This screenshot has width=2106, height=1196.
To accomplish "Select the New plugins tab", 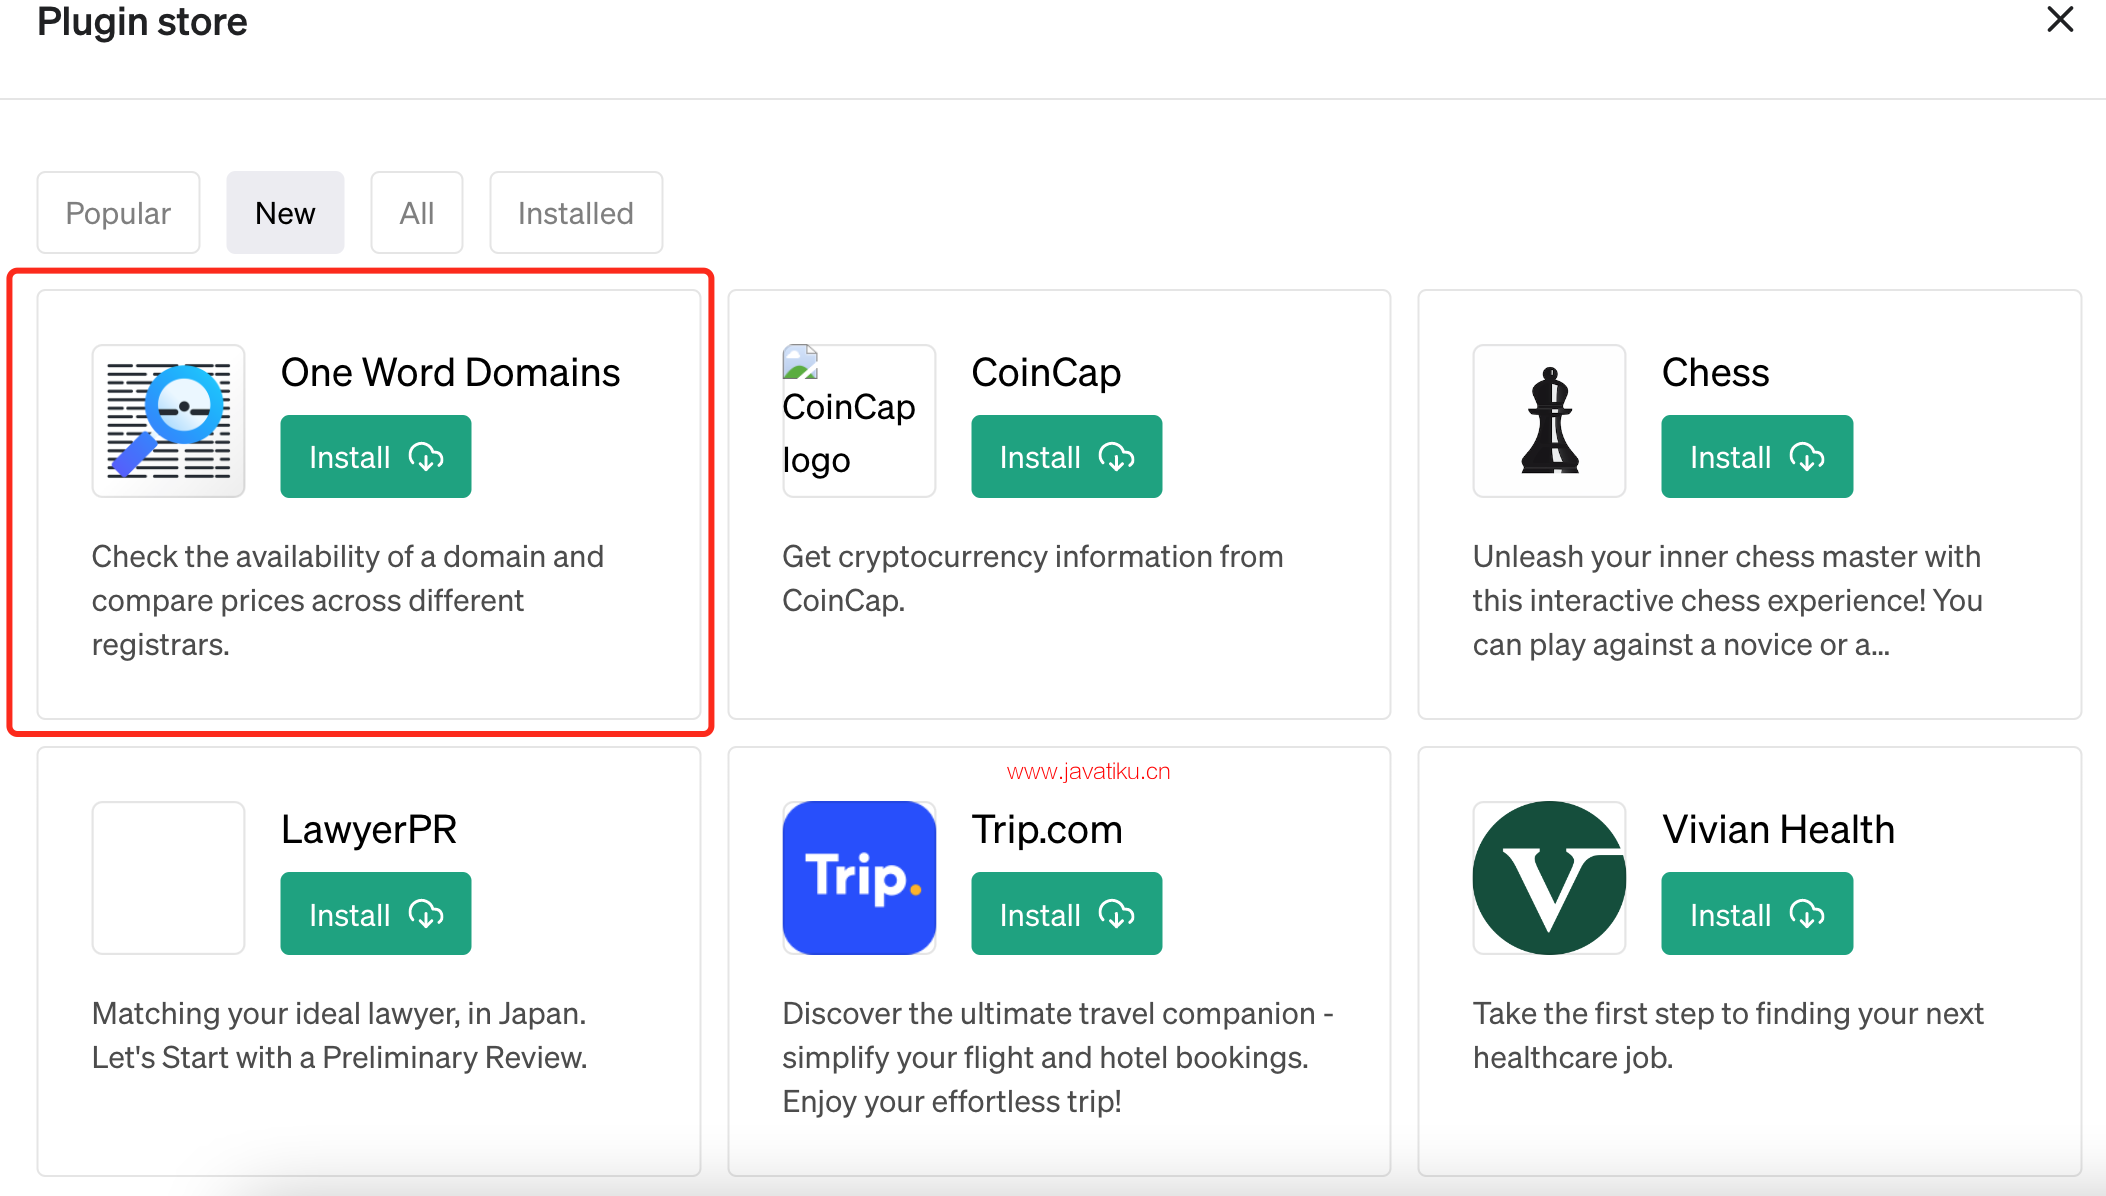I will pyautogui.click(x=285, y=213).
